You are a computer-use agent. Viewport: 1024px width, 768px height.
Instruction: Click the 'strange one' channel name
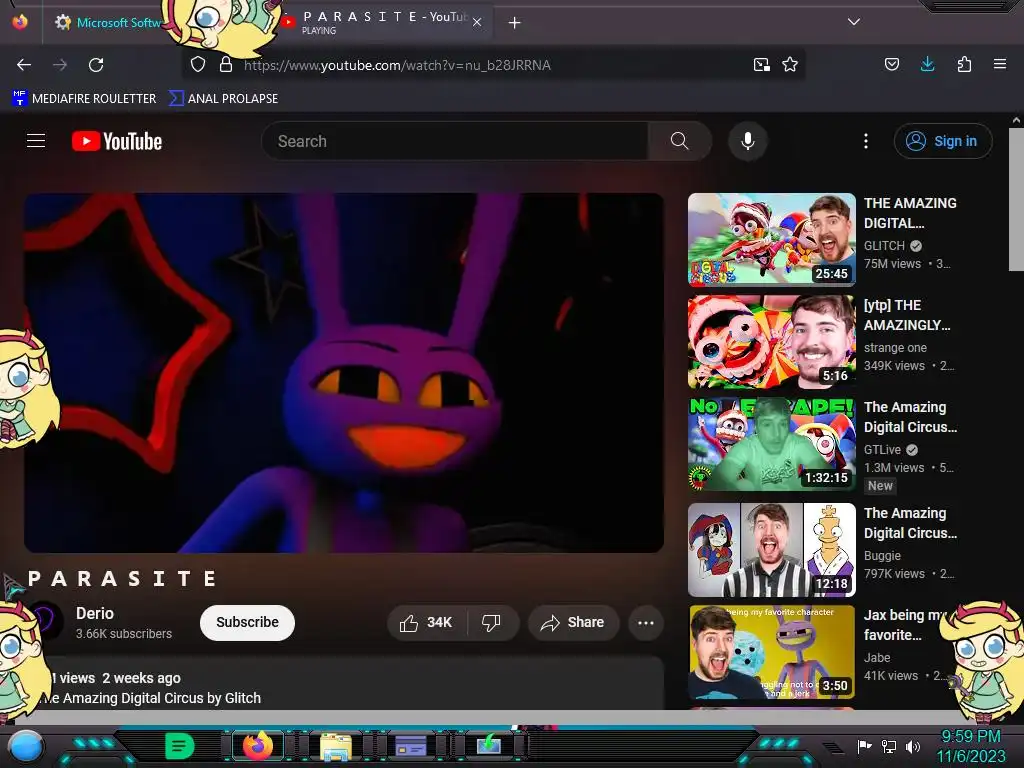[x=895, y=347]
